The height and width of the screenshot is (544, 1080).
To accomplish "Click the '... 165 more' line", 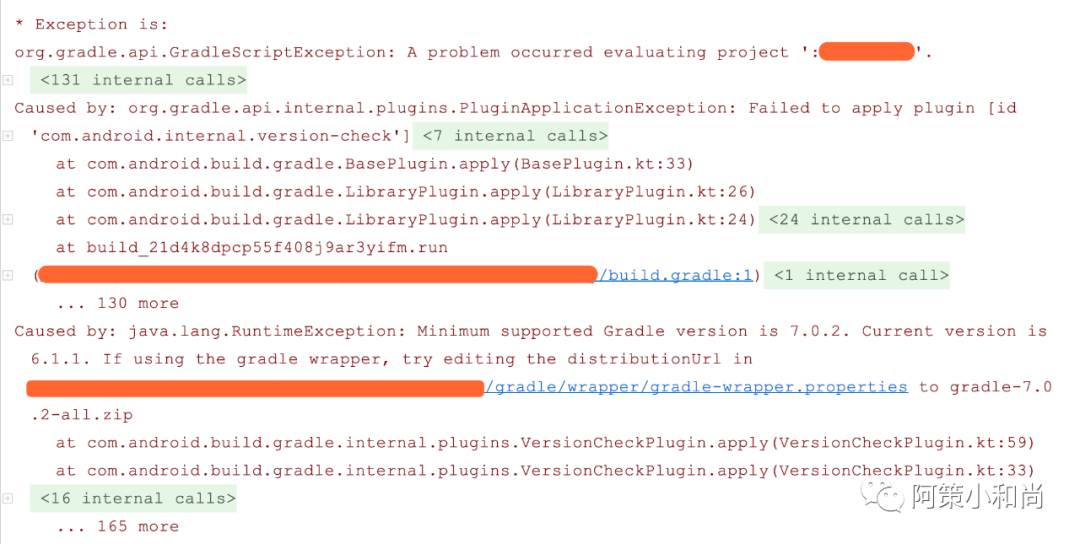I will coord(118,526).
